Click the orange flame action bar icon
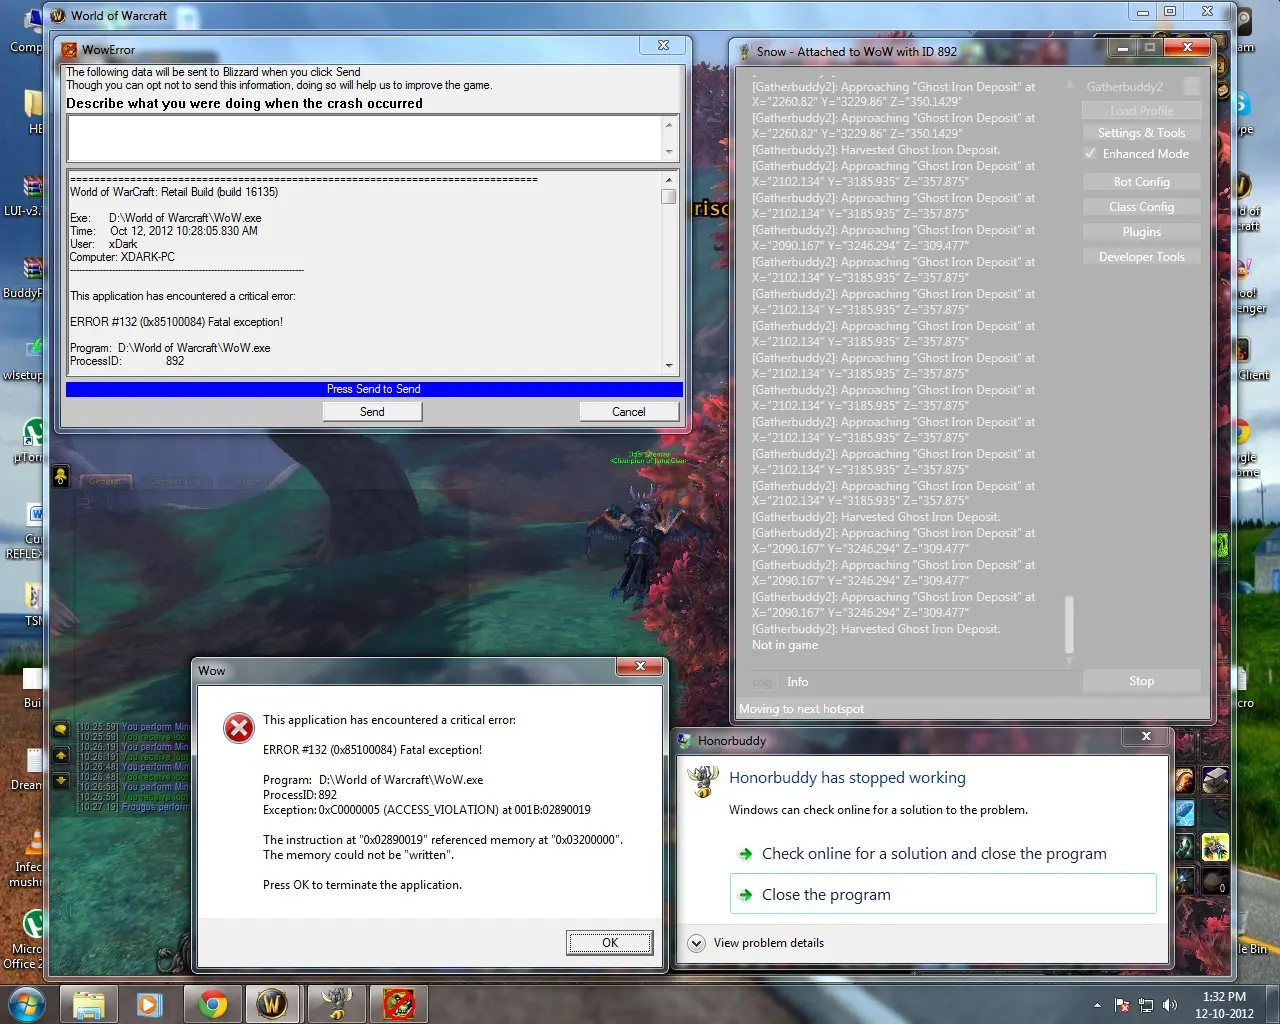This screenshot has width=1280, height=1024. 1185,780
